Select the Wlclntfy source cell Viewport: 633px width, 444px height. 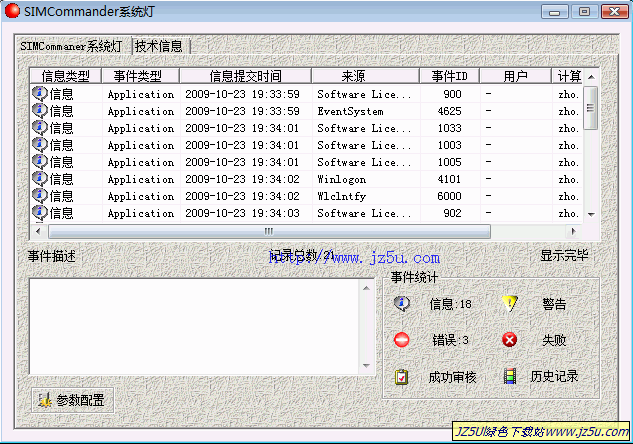pos(342,196)
